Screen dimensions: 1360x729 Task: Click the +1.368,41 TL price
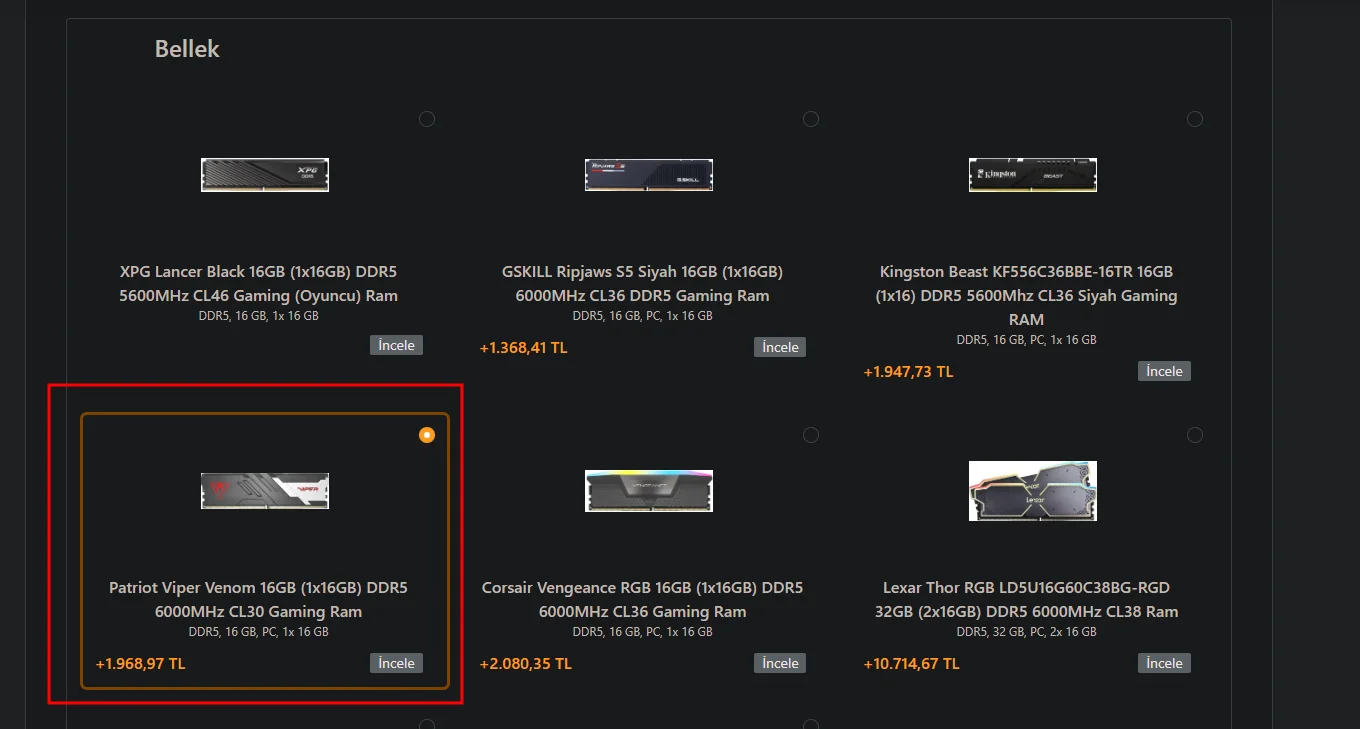coord(524,348)
